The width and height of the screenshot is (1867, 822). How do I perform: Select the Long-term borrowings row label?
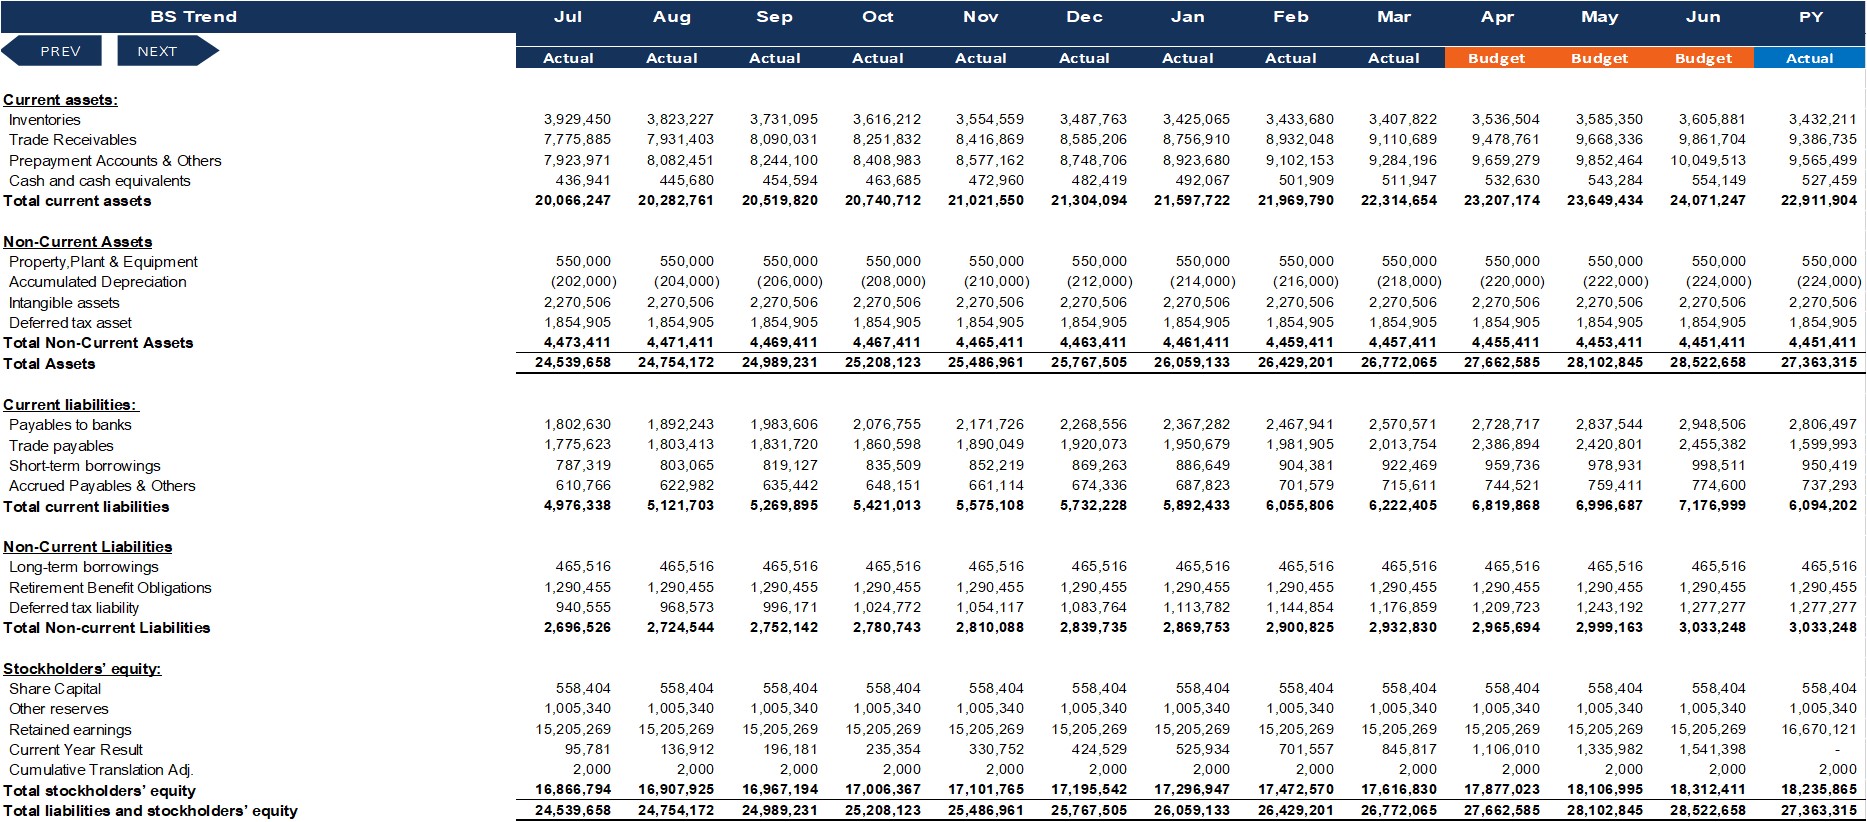pos(84,567)
